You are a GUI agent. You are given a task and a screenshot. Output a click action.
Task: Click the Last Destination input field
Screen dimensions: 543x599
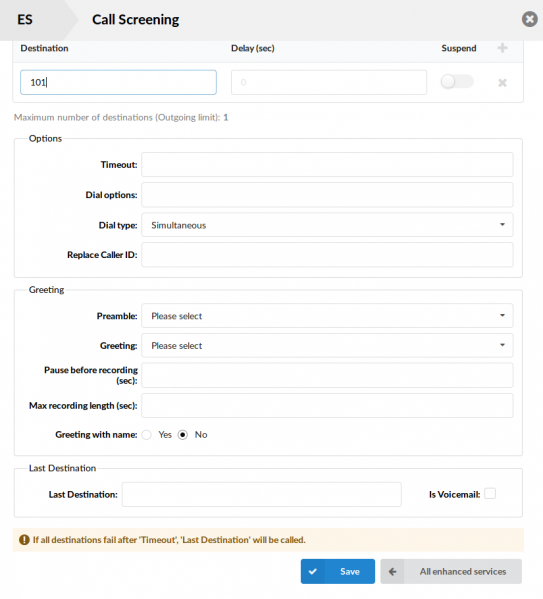point(261,494)
